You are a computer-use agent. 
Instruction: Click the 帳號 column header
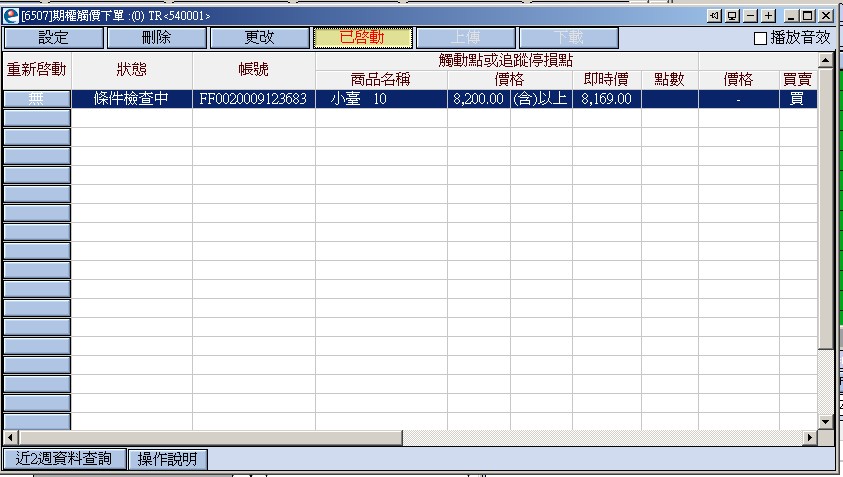(x=253, y=70)
